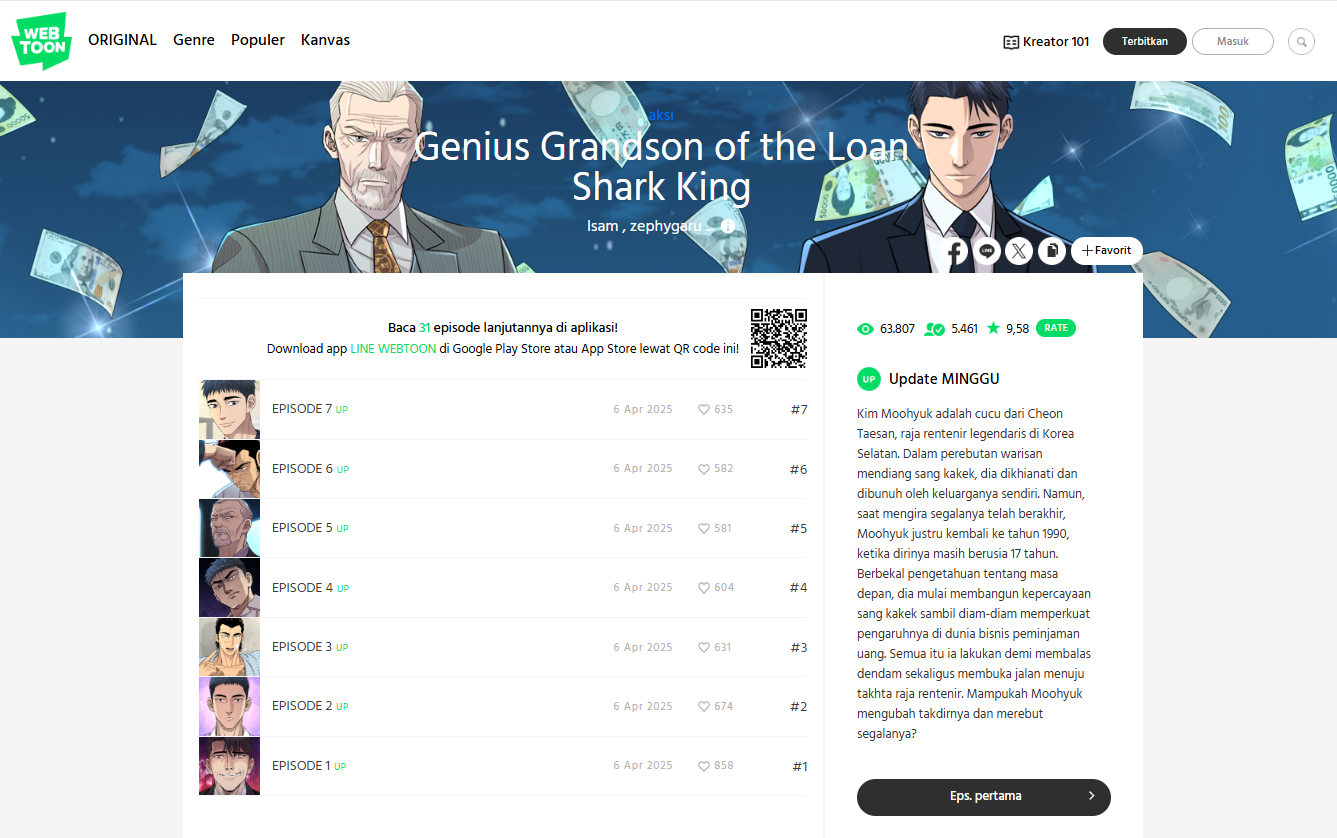
Task: Open the aksi genre label
Action: click(x=661, y=115)
